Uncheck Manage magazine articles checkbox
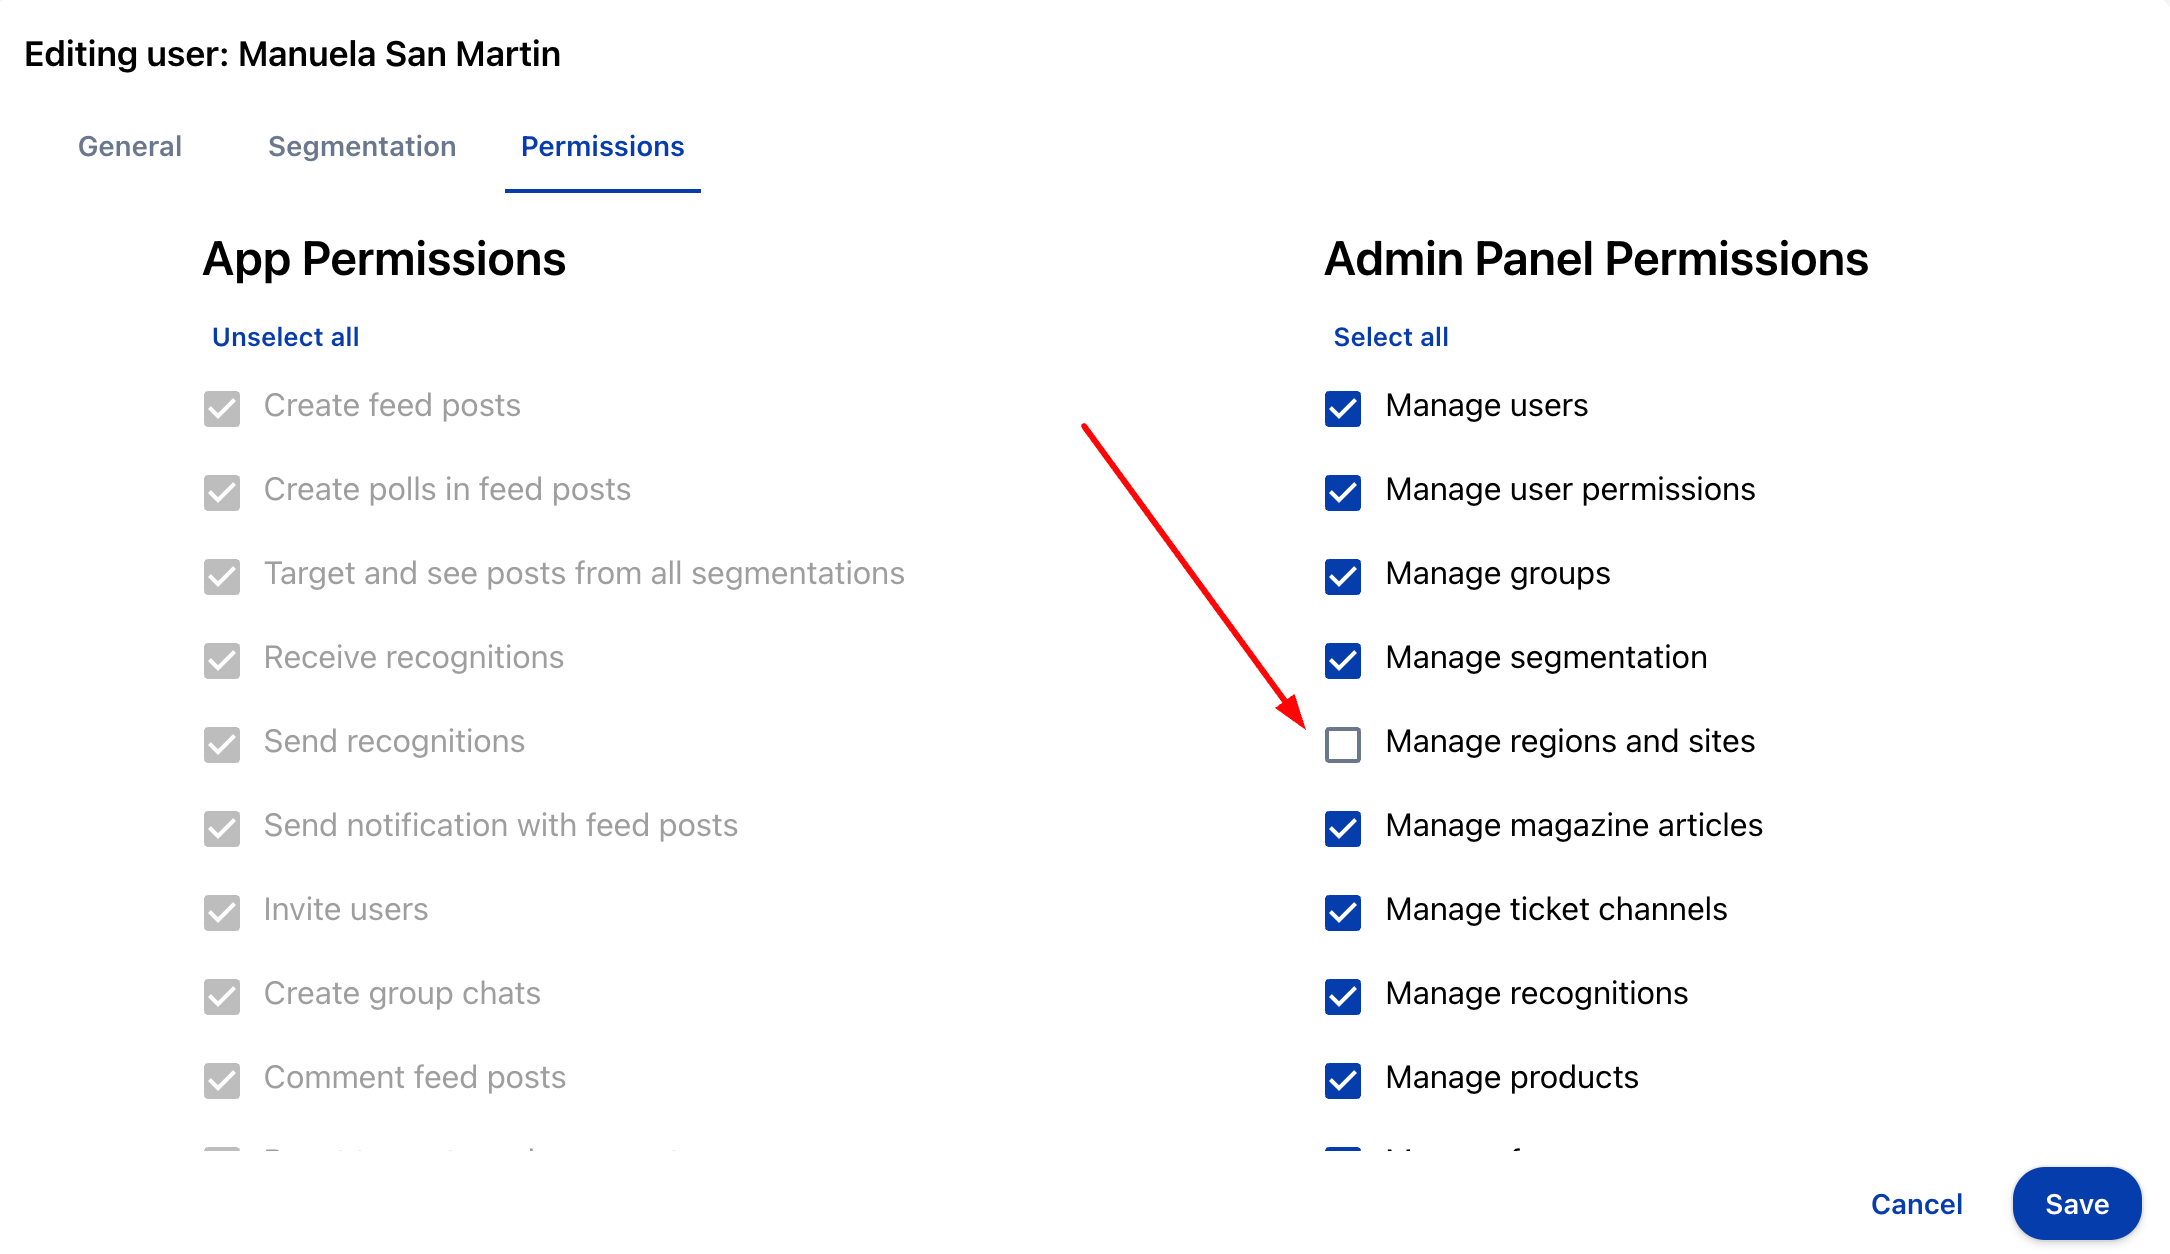The width and height of the screenshot is (2170, 1254). point(1342,828)
